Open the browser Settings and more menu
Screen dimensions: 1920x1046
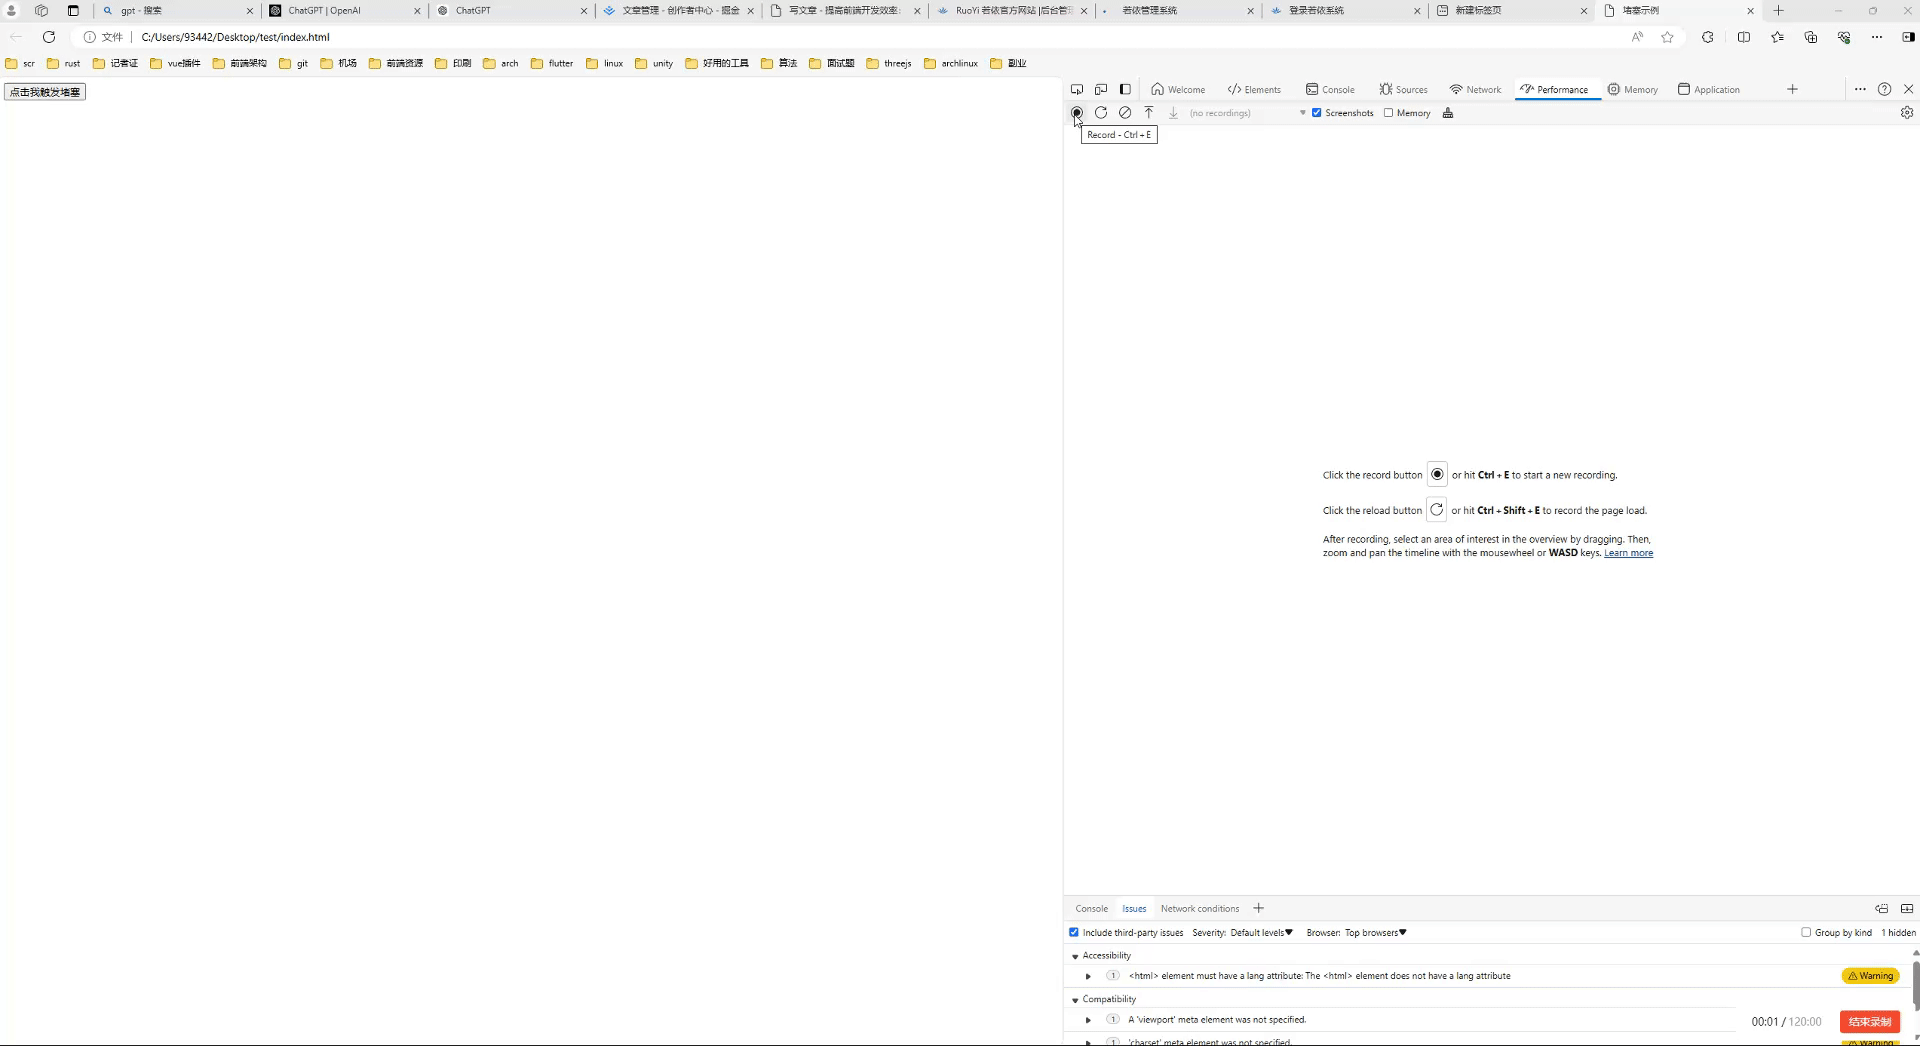click(x=1877, y=37)
